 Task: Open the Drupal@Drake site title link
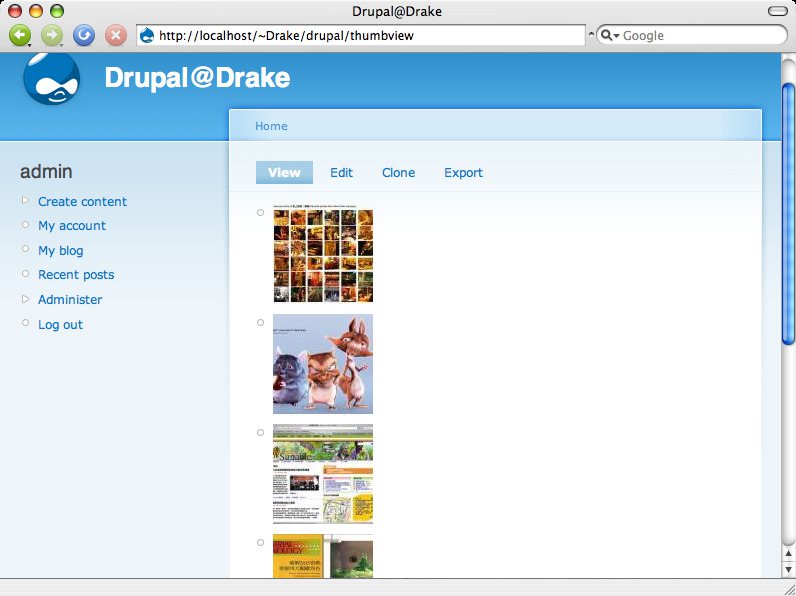197,78
